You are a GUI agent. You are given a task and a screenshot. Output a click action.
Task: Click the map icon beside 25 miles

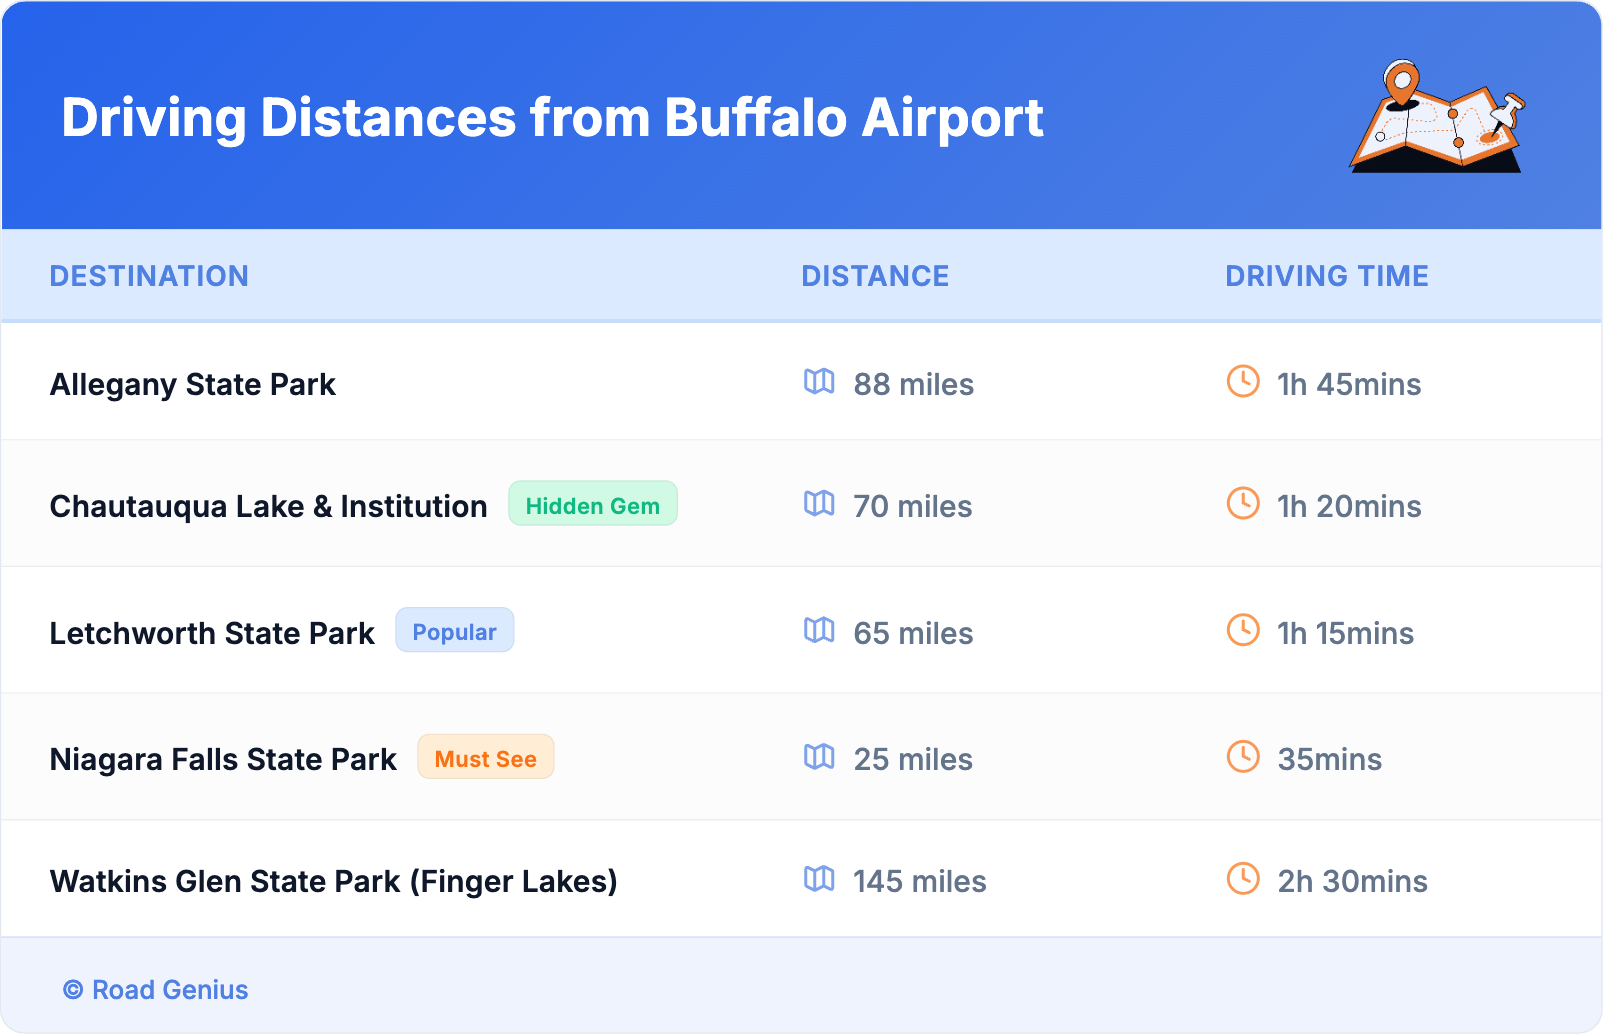point(819,757)
